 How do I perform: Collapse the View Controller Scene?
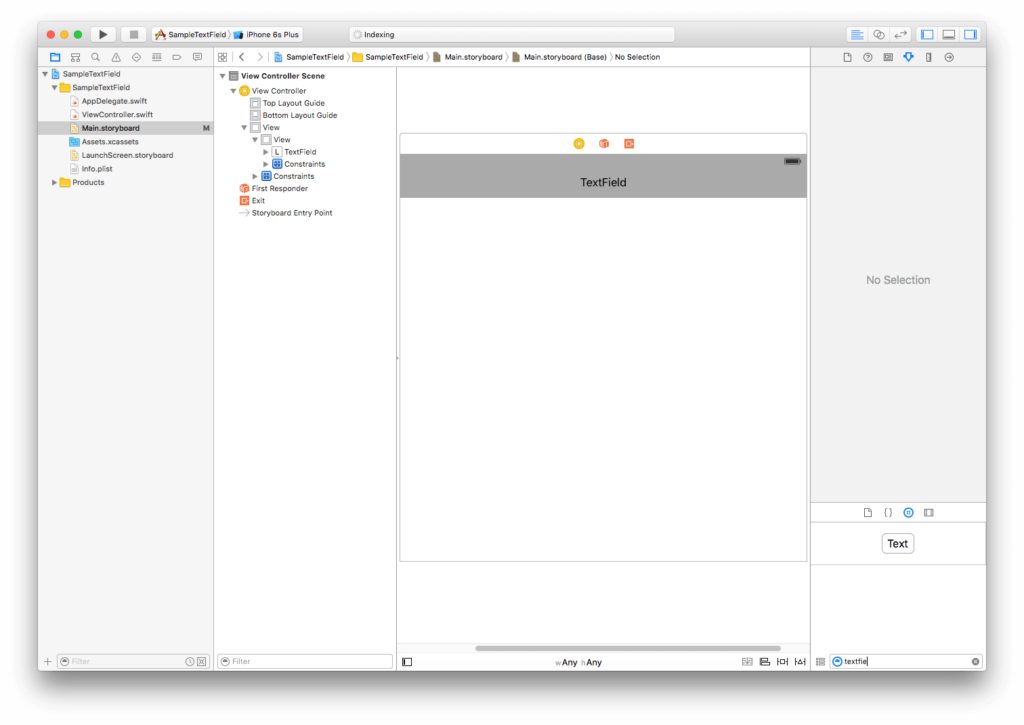click(223, 76)
